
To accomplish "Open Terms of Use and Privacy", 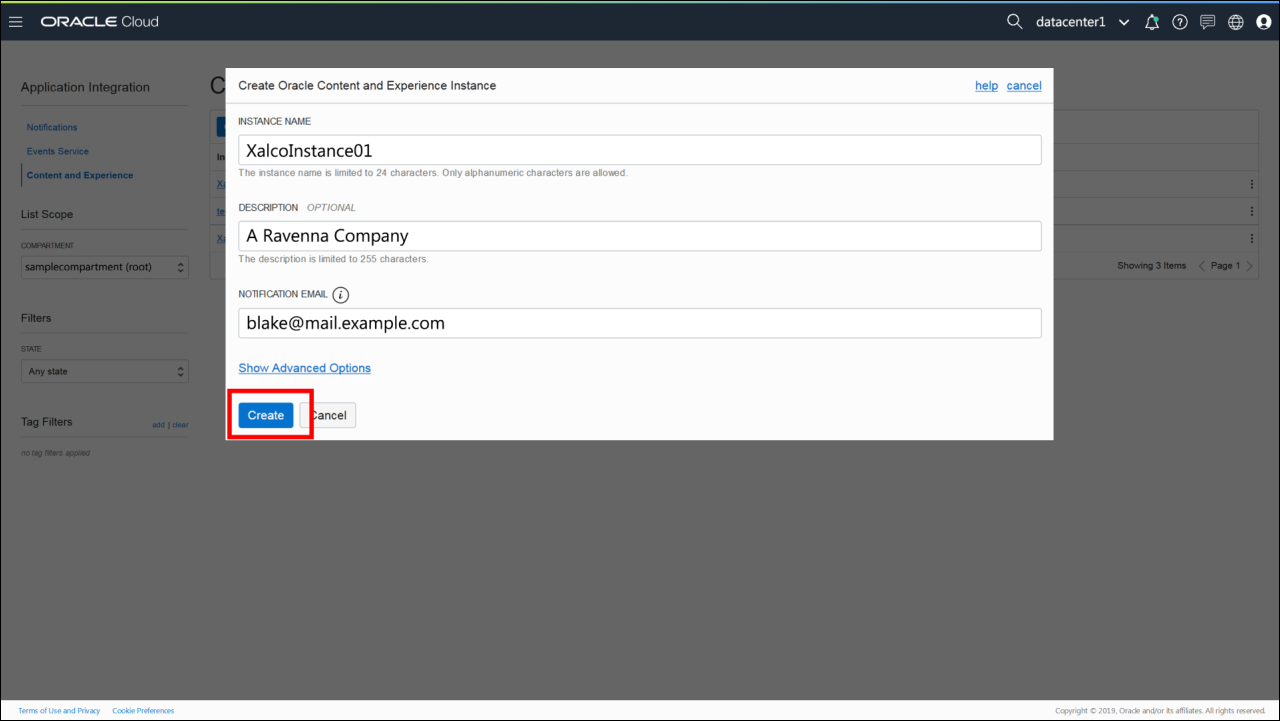I will [x=59, y=711].
